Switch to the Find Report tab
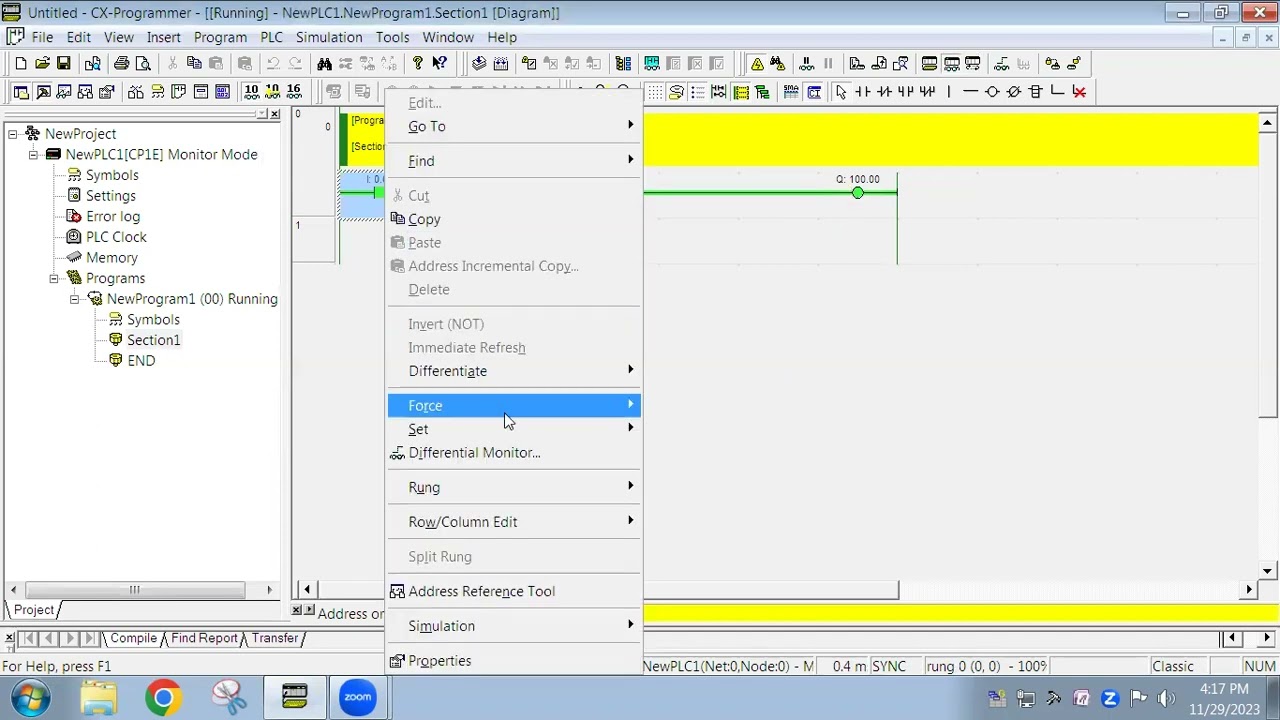Viewport: 1280px width, 720px height. 204,638
